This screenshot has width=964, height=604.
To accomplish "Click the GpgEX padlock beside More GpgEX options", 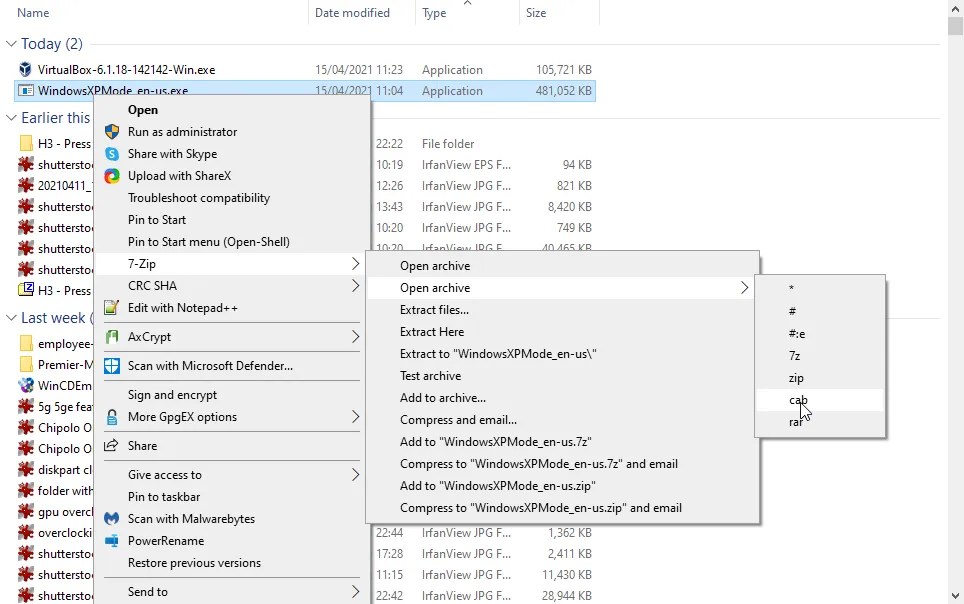I will click(x=113, y=416).
